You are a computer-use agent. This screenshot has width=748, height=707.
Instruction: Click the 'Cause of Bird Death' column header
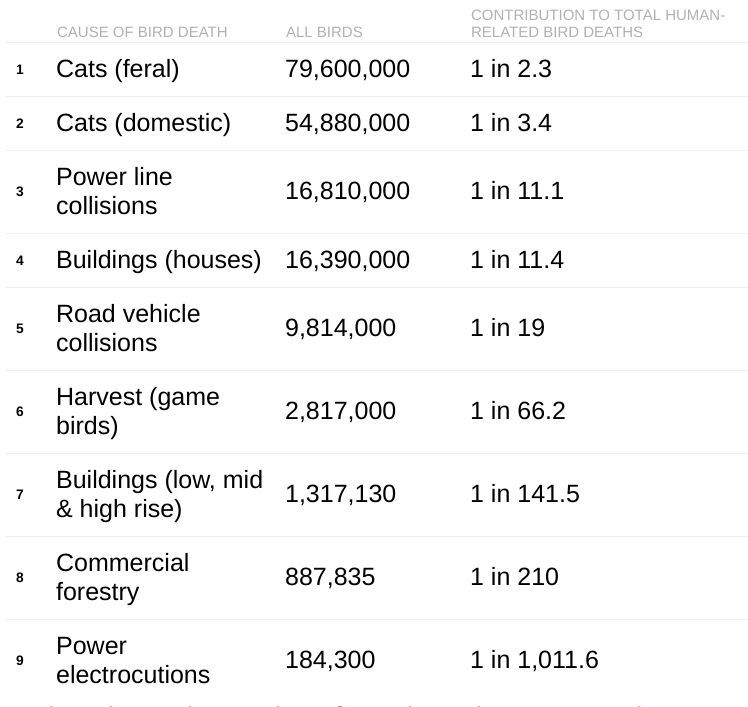pos(142,32)
